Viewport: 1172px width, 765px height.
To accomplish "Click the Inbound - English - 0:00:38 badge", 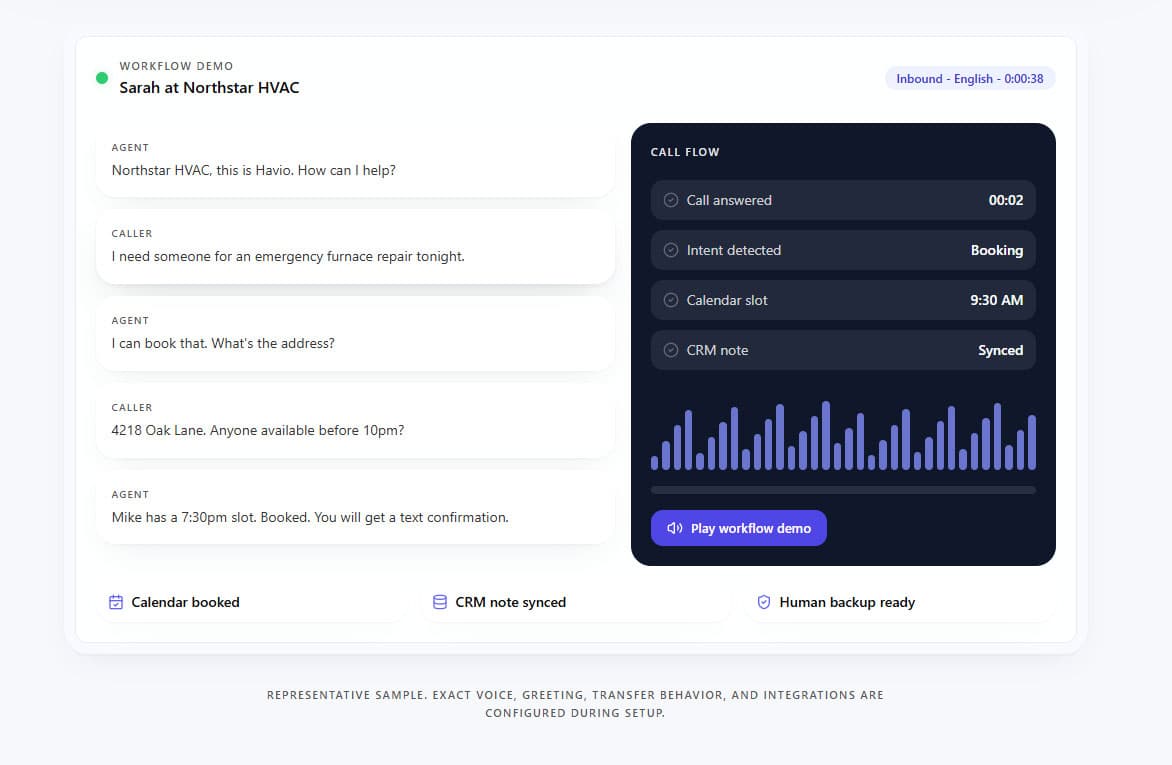I will tap(969, 79).
